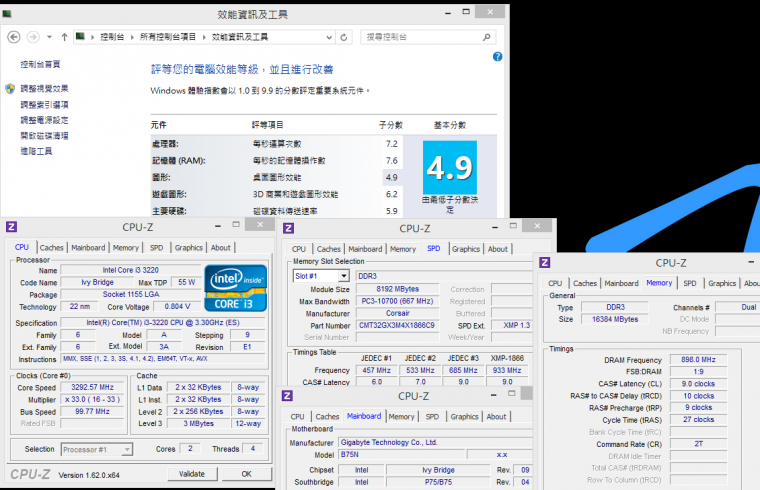Expand the address bar history dropdown arrow

click(x=331, y=37)
